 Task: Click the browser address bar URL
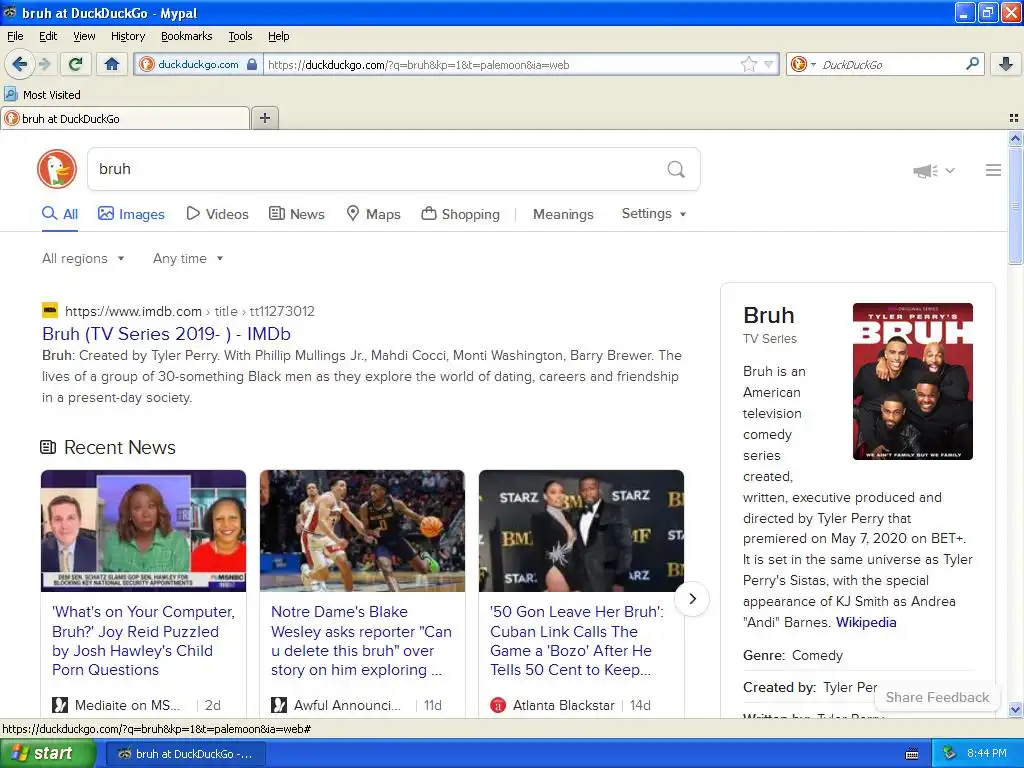coord(500,64)
